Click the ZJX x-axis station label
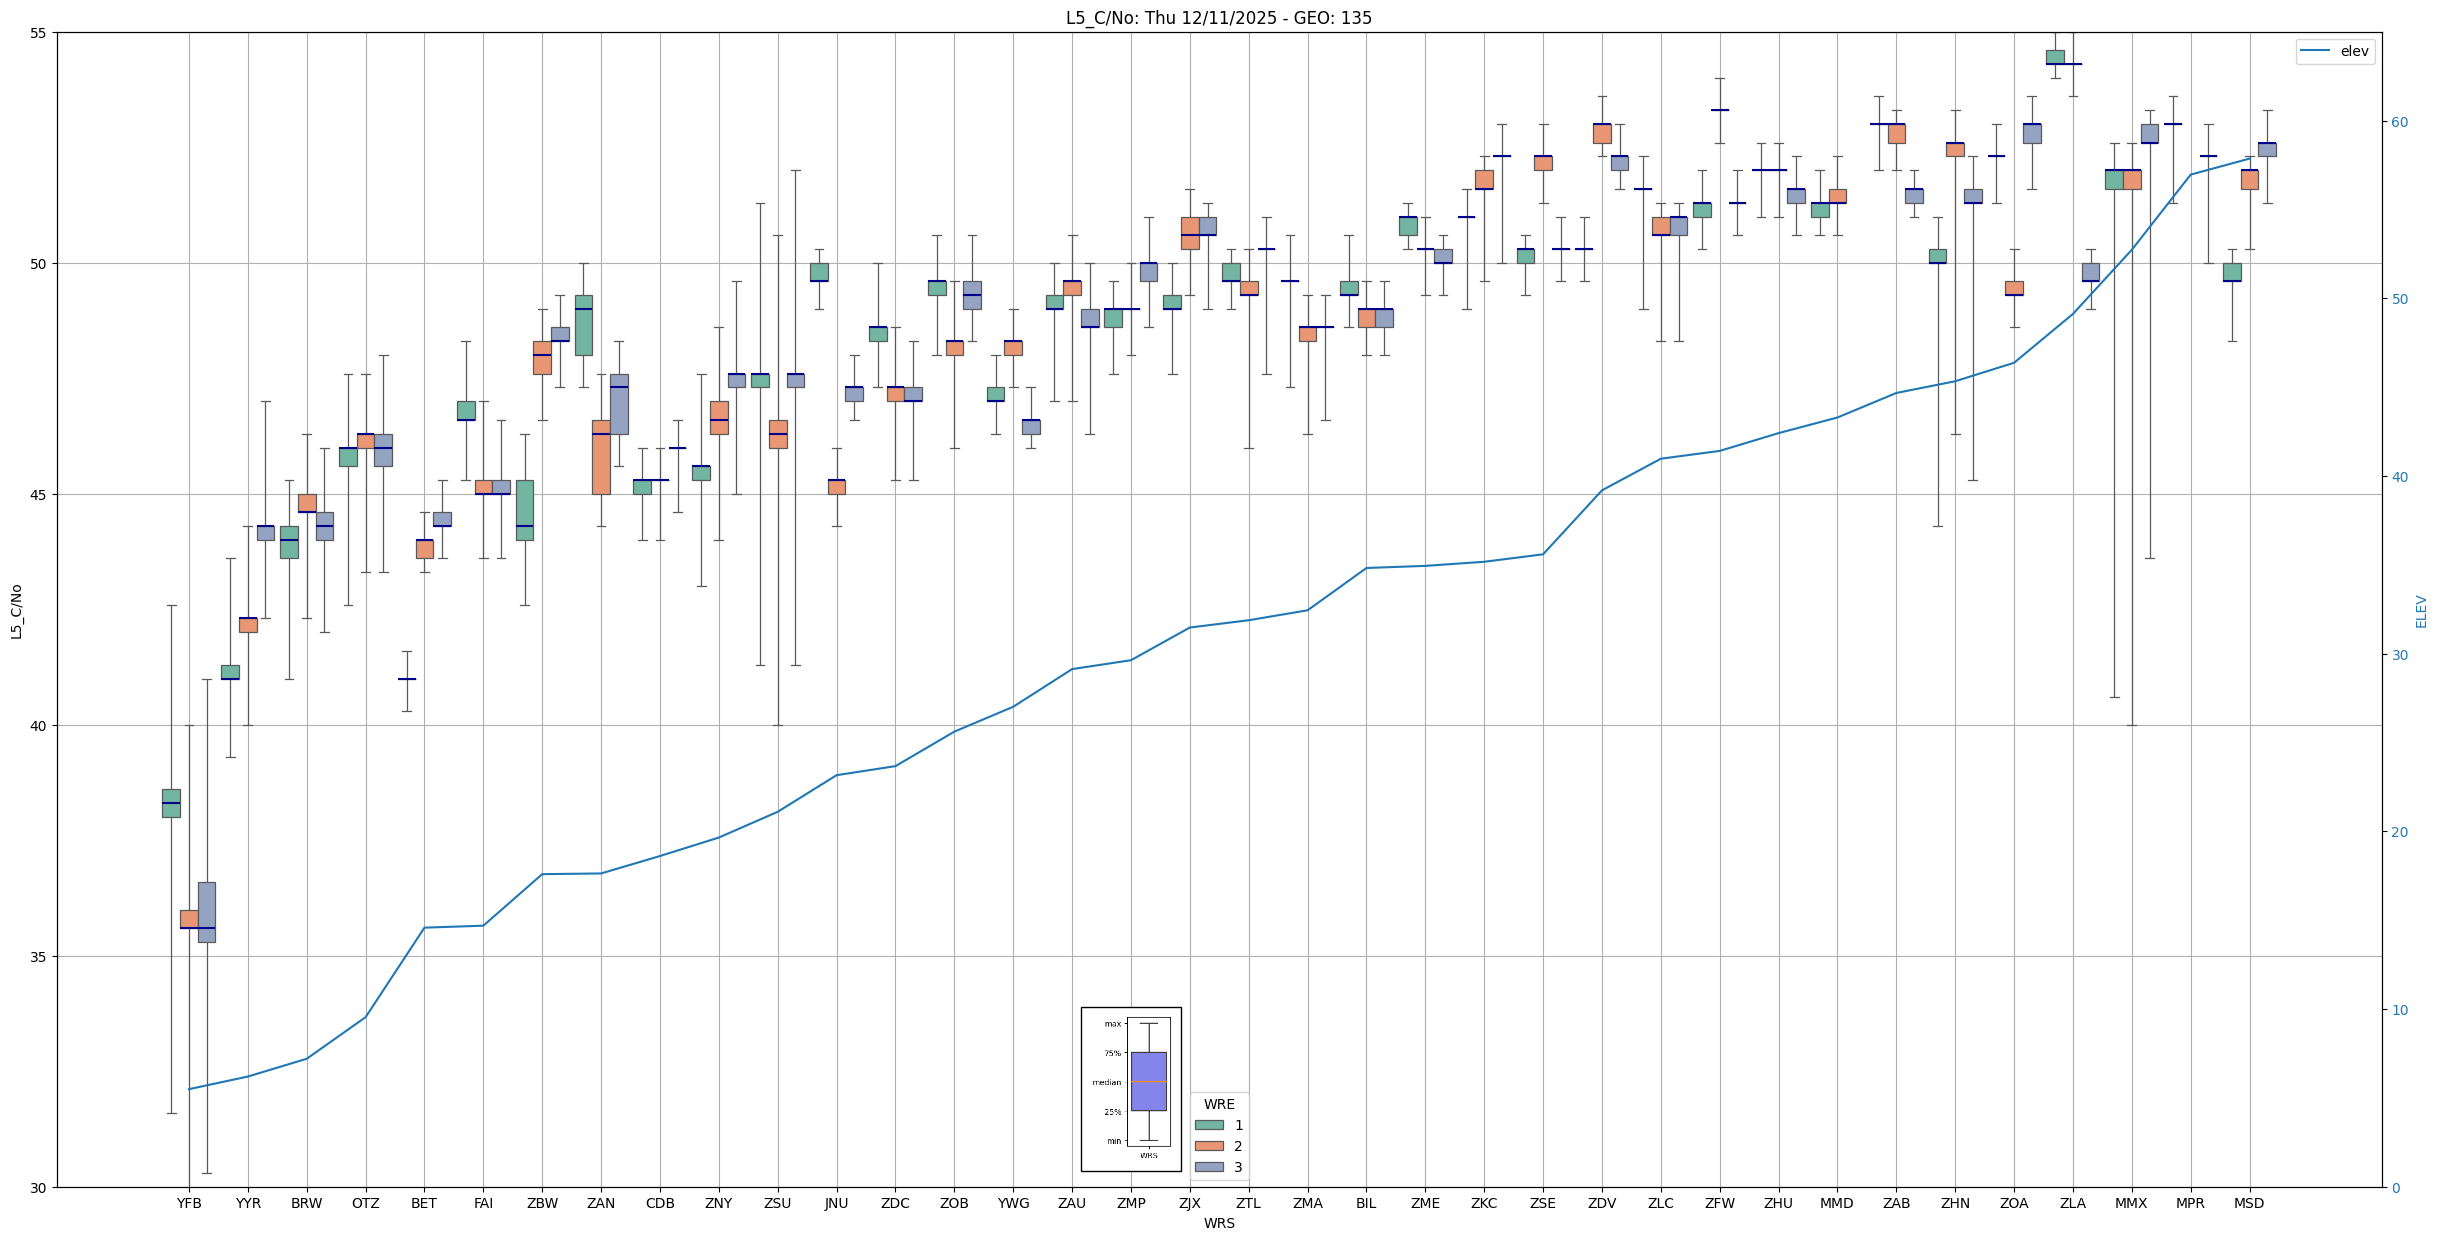2438x1240 pixels. pyautogui.click(x=1189, y=1203)
